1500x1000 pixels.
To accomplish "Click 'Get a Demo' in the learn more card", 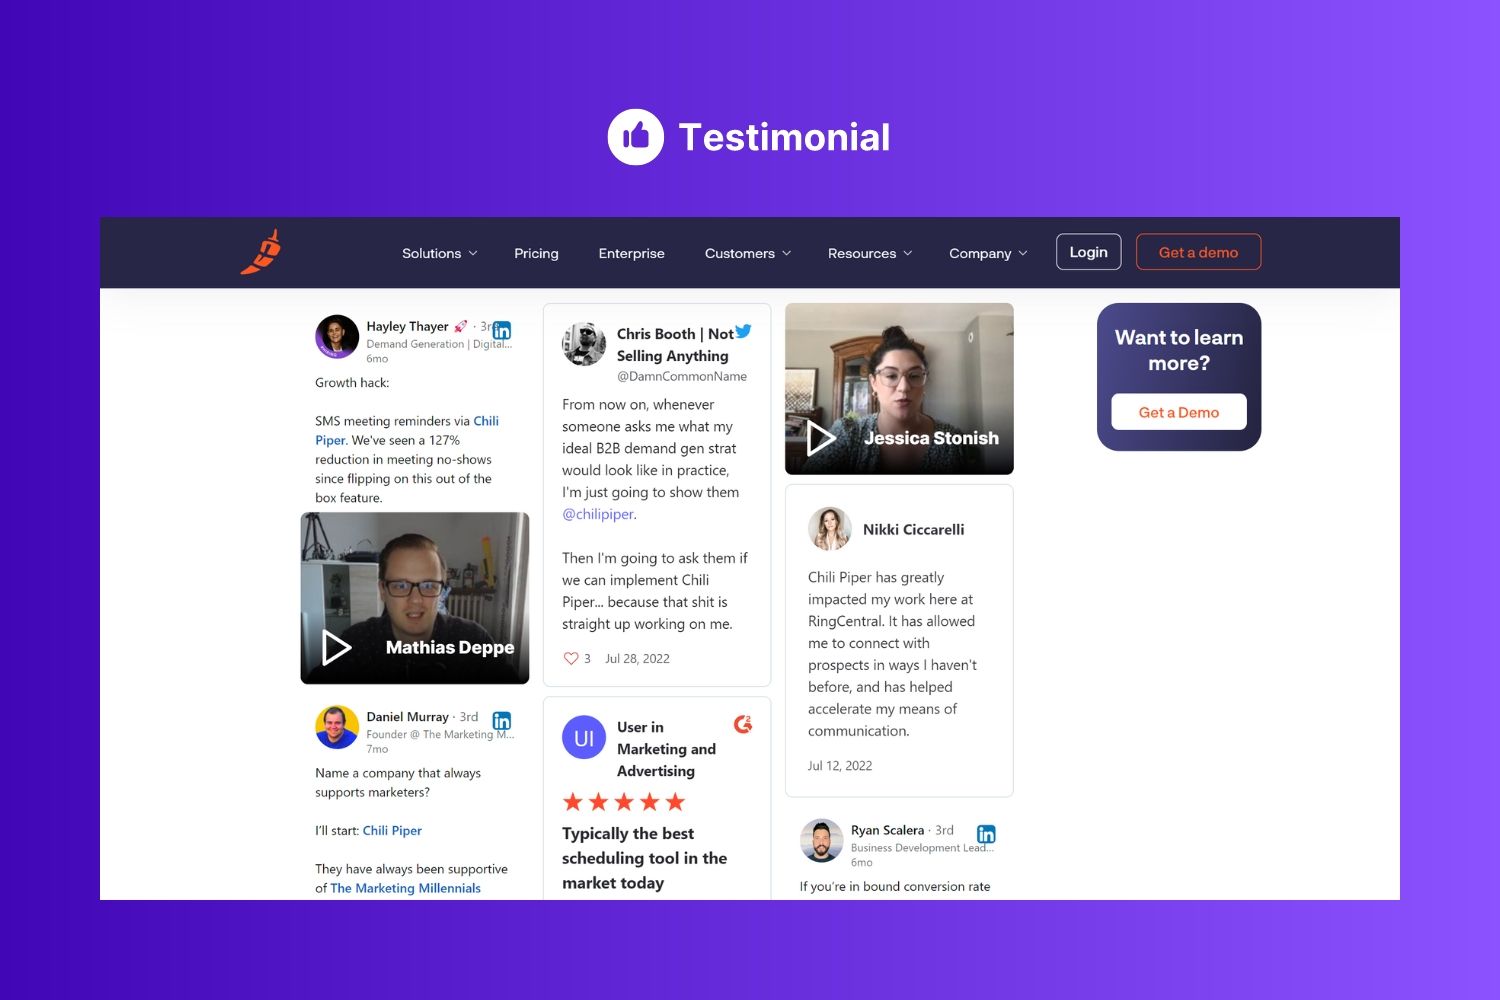I will [x=1178, y=412].
